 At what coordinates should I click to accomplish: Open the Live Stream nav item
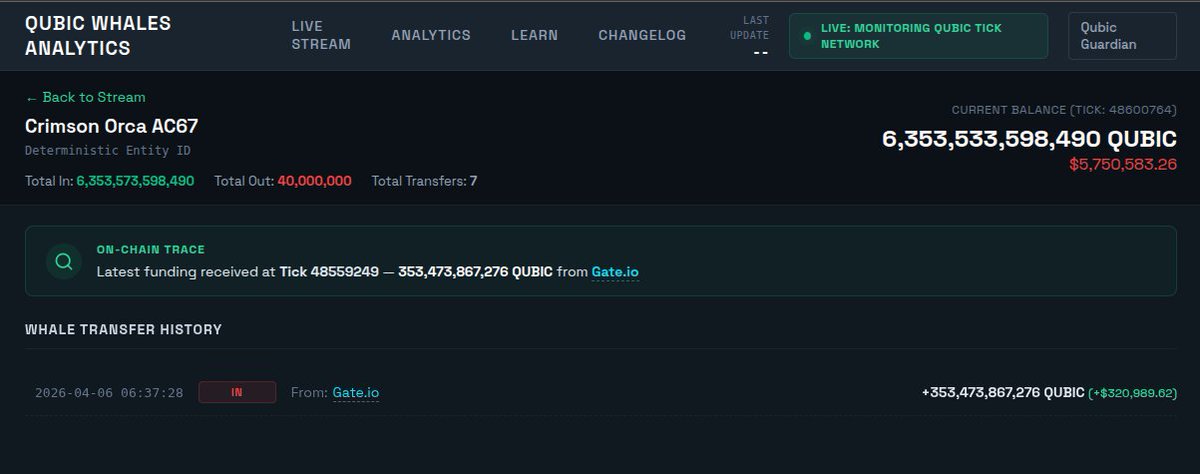(321, 35)
